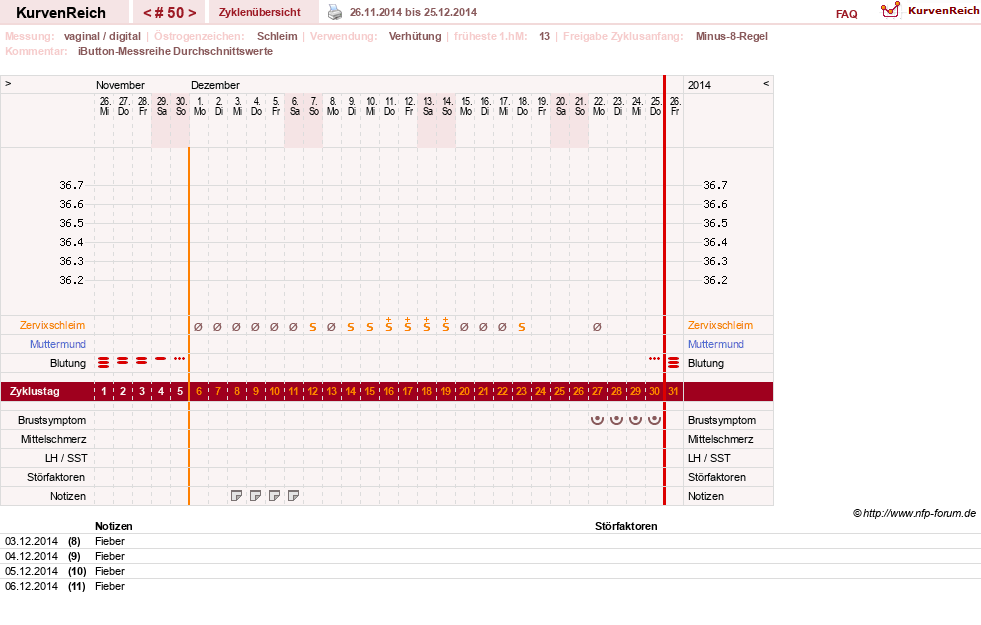
Task: Click the breast symptom icon on cycle day 27
Action: (597, 420)
